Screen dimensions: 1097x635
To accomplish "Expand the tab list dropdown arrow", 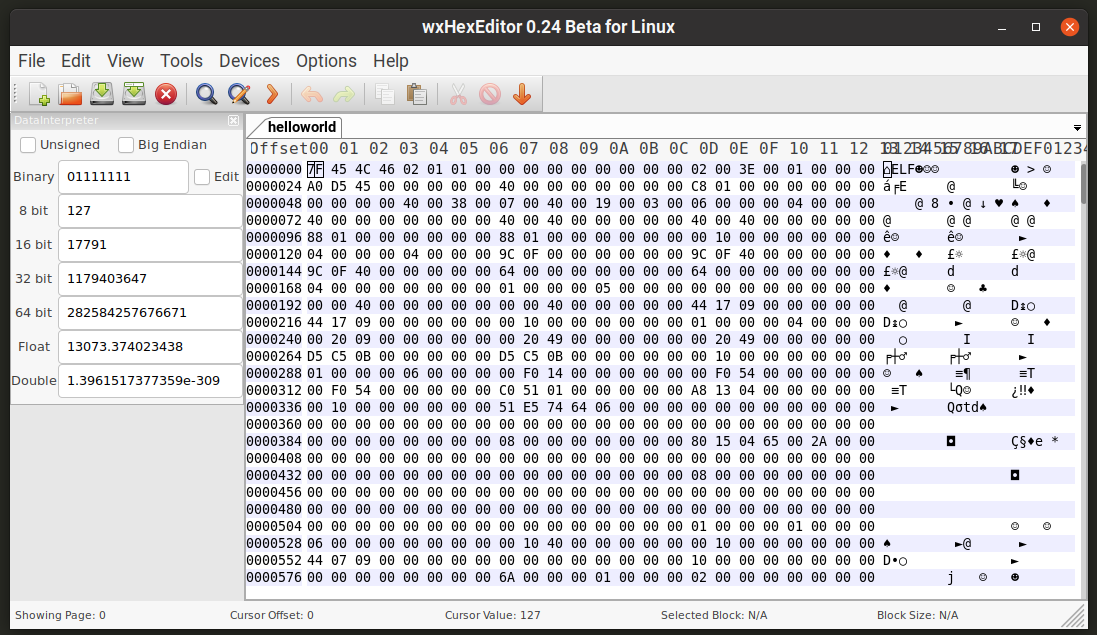I will click(1077, 128).
